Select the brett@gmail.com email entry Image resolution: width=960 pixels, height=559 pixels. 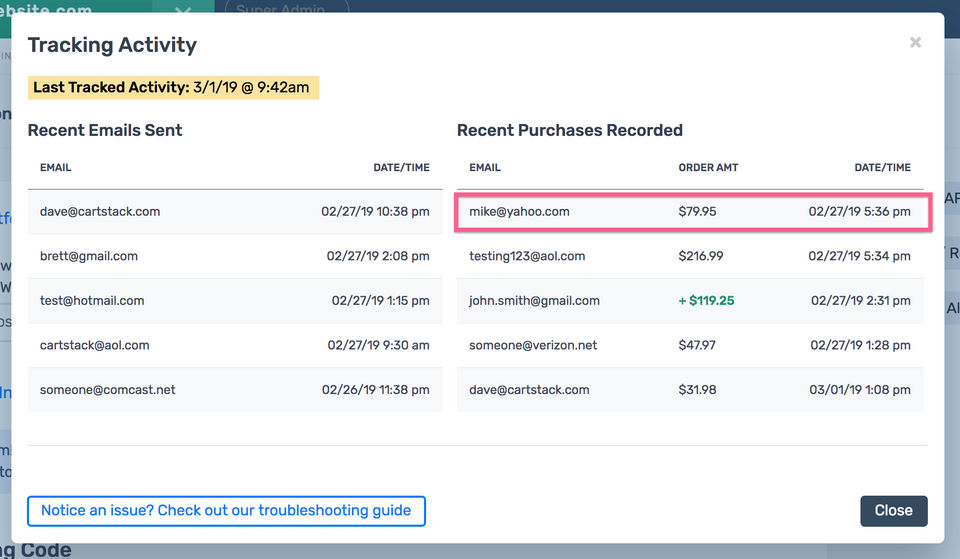click(89, 256)
